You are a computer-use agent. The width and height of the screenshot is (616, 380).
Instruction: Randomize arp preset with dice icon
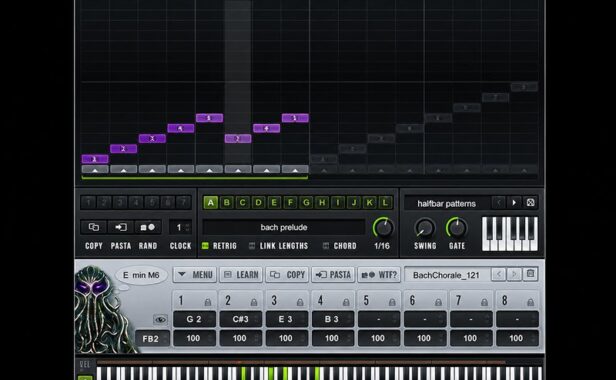coord(530,203)
